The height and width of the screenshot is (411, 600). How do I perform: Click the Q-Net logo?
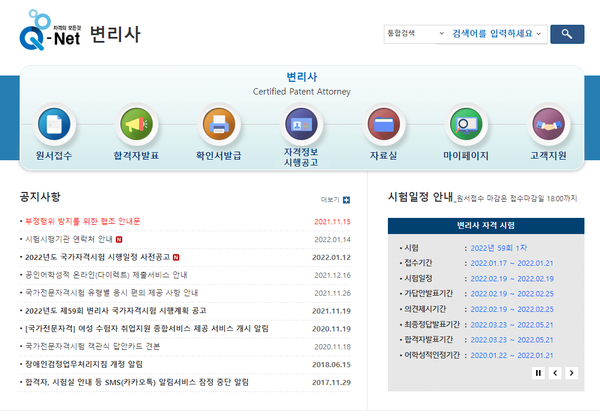coord(50,30)
